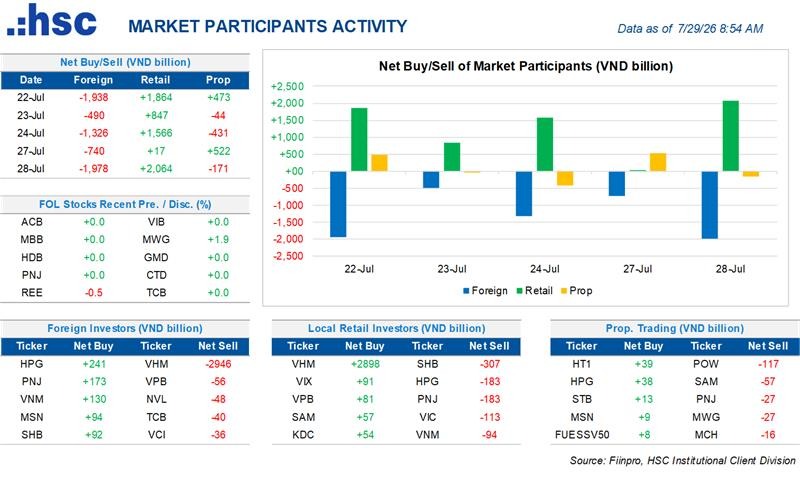Select the green Retail legend swatch
The image size is (800, 479).
(x=519, y=291)
